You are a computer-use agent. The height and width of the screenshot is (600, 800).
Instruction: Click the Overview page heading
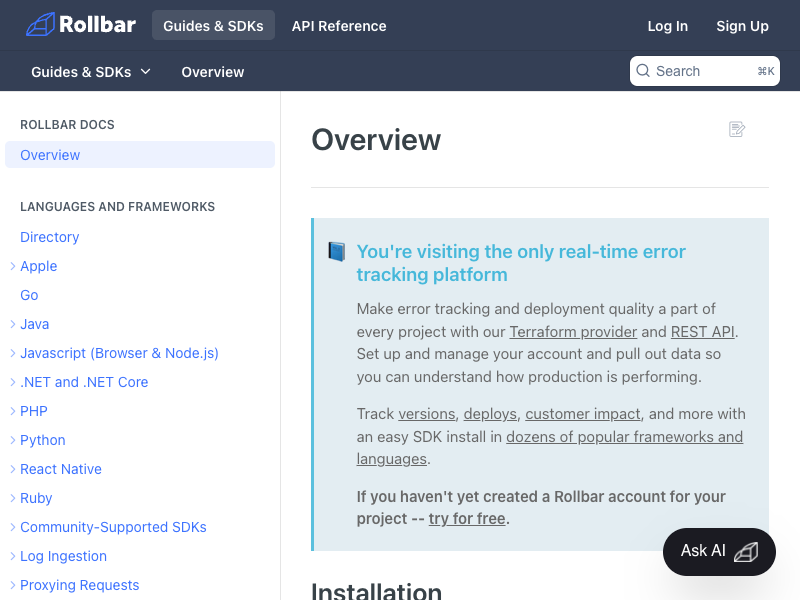click(376, 140)
